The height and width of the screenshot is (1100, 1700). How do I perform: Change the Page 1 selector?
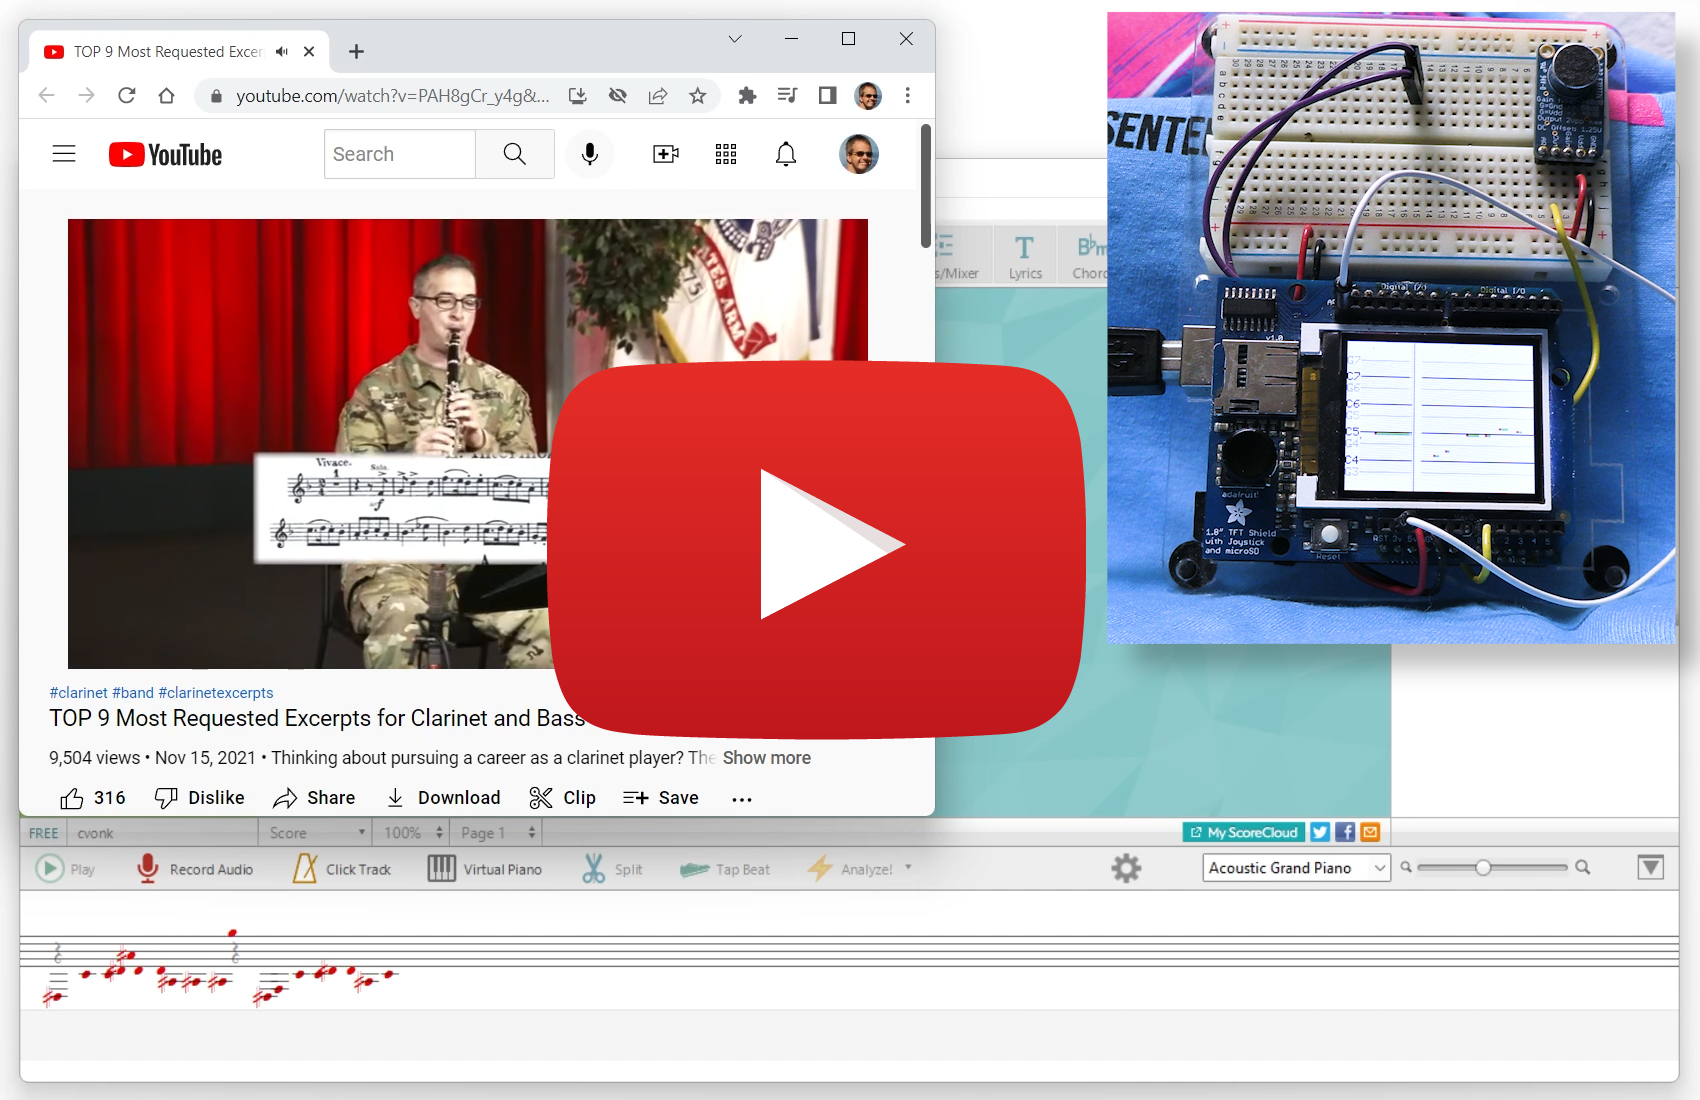[x=498, y=833]
